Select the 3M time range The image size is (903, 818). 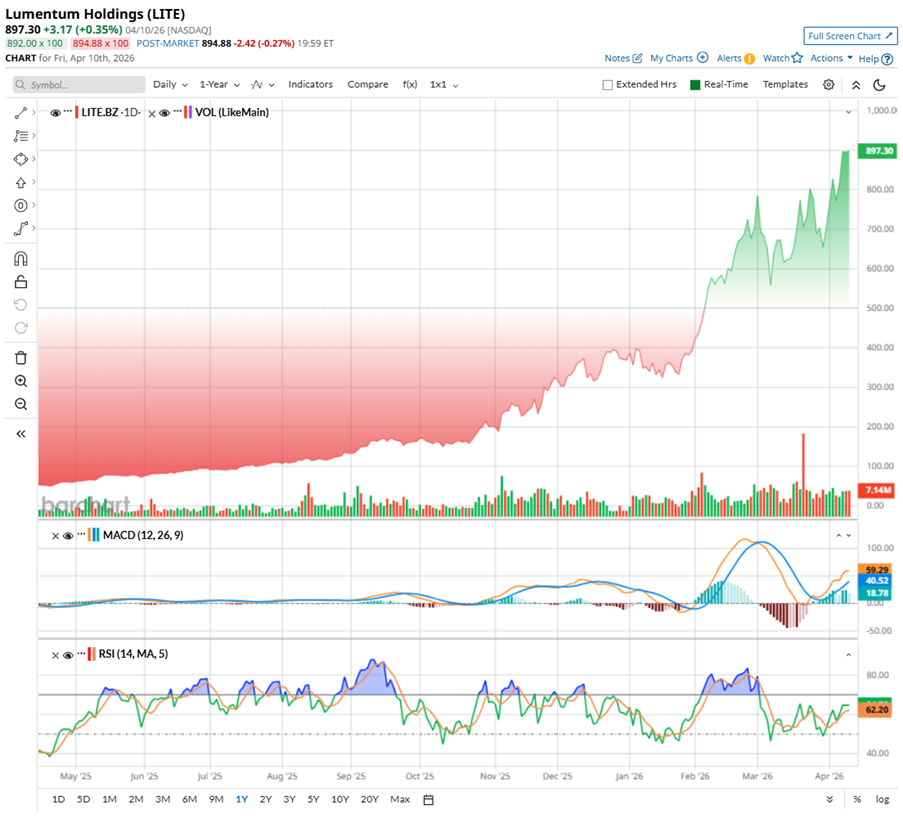click(162, 800)
